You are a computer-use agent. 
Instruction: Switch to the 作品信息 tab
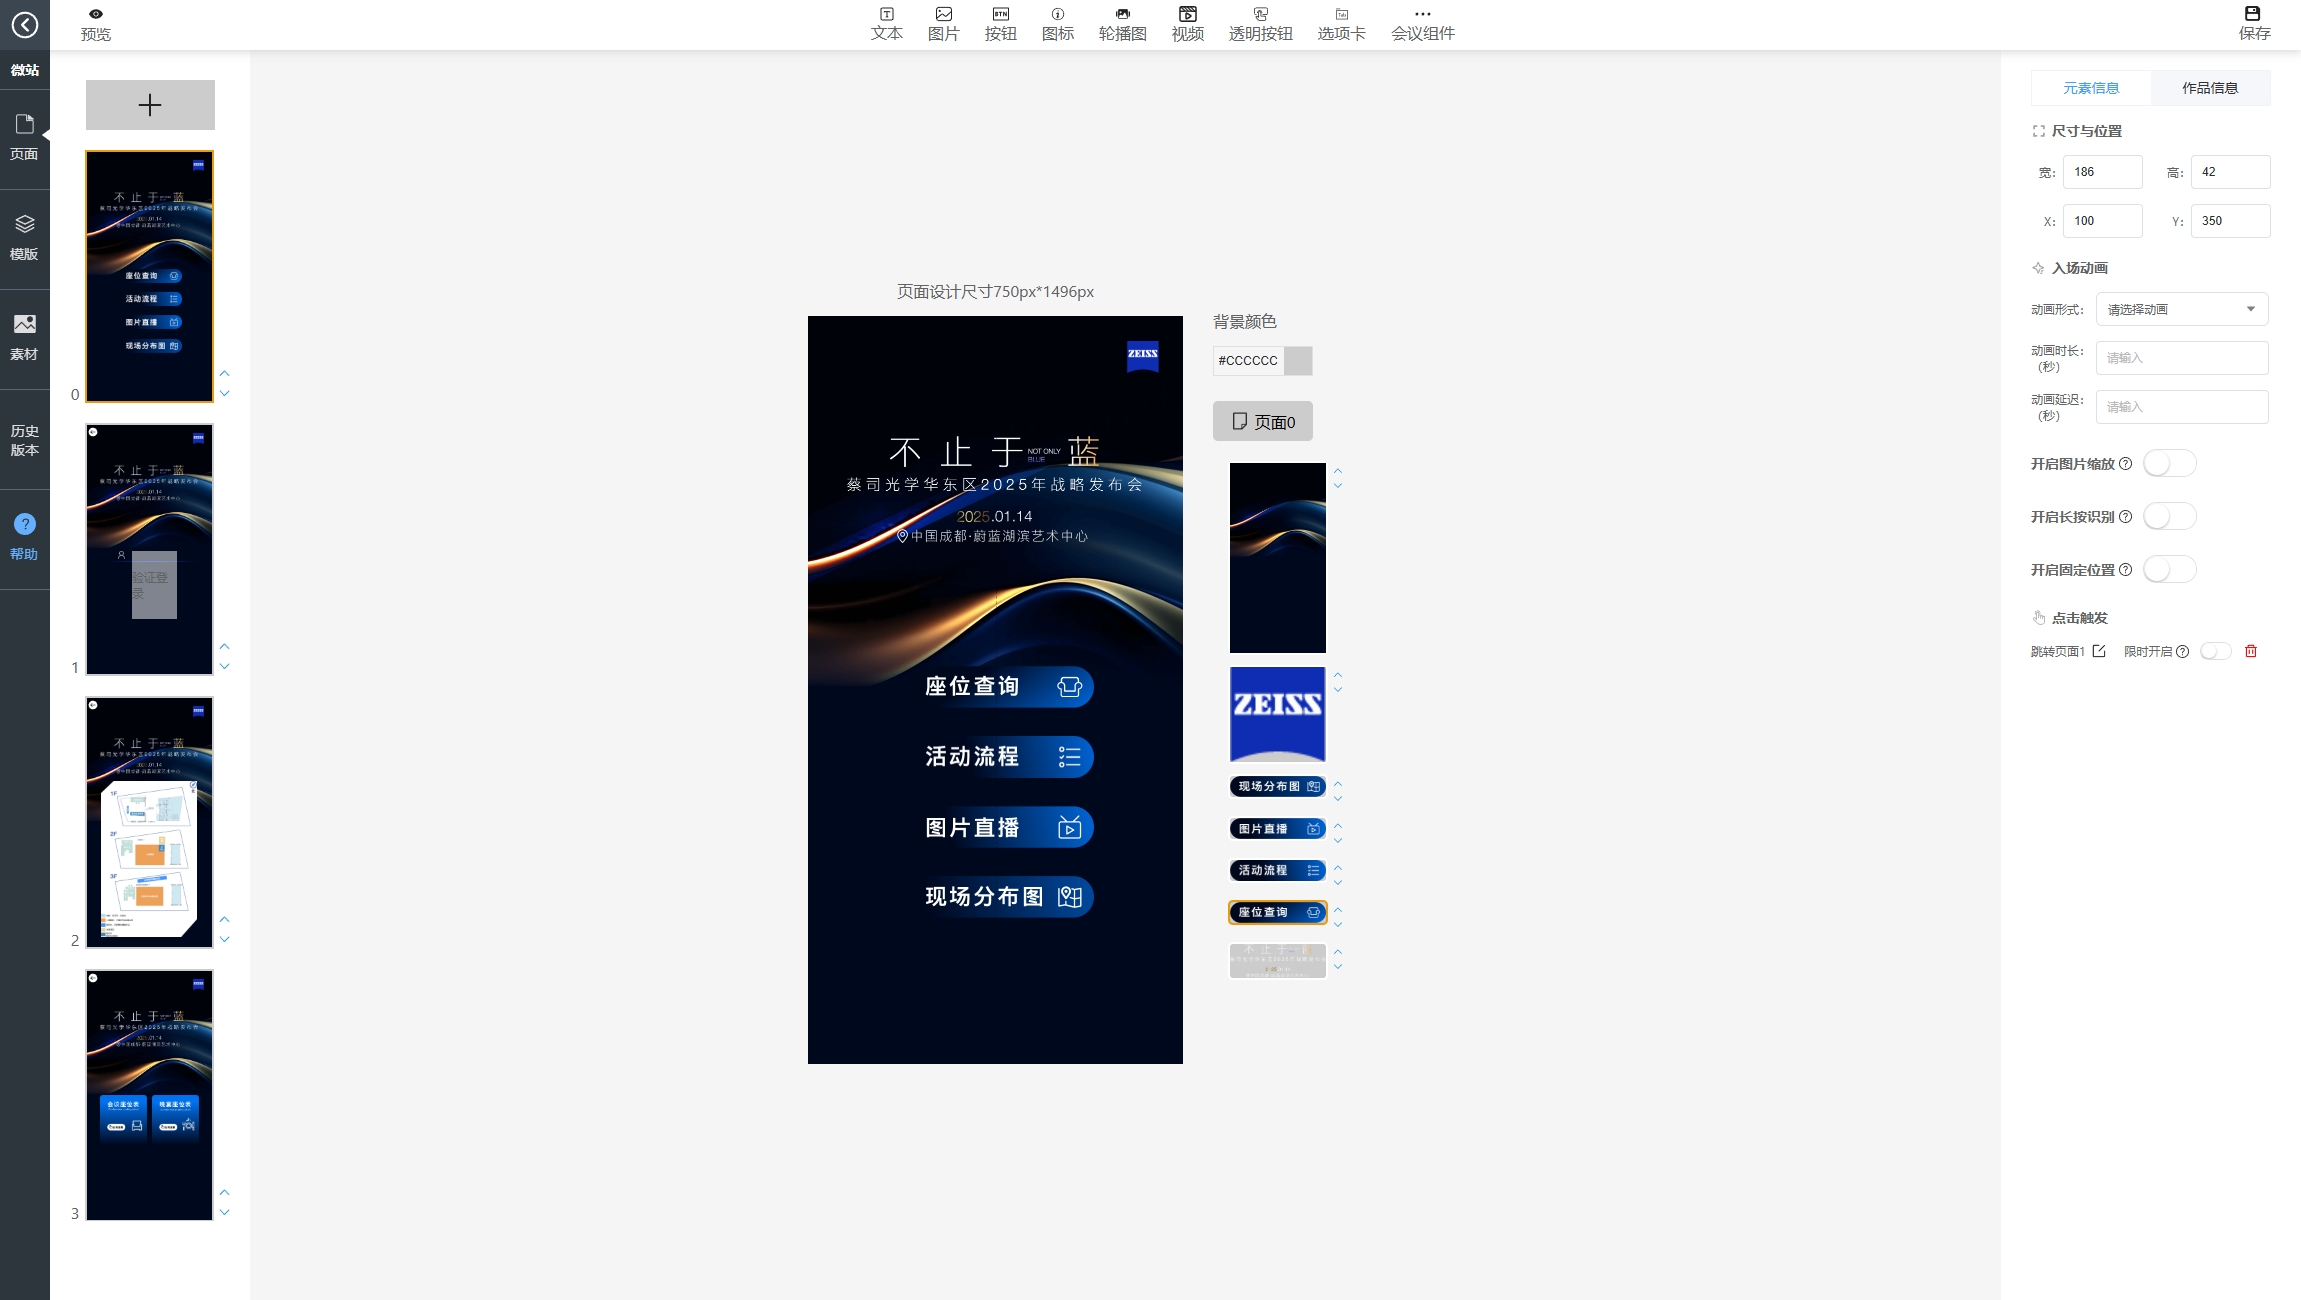click(2210, 88)
